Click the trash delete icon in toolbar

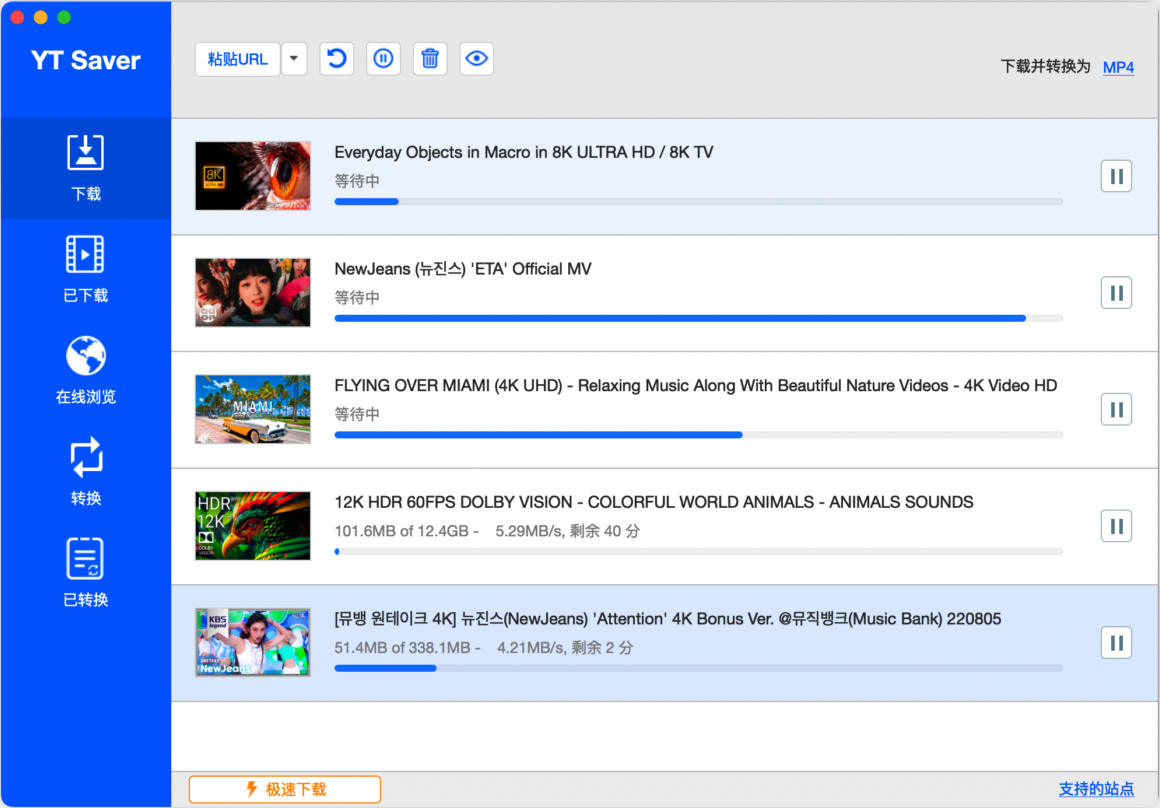[430, 58]
